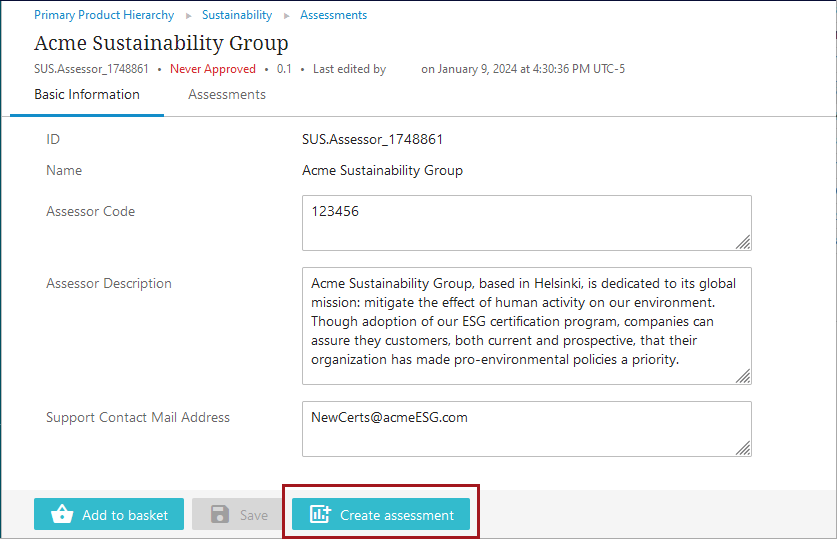
Task: Go to the Assessments breadcrumb link
Action: click(x=333, y=16)
